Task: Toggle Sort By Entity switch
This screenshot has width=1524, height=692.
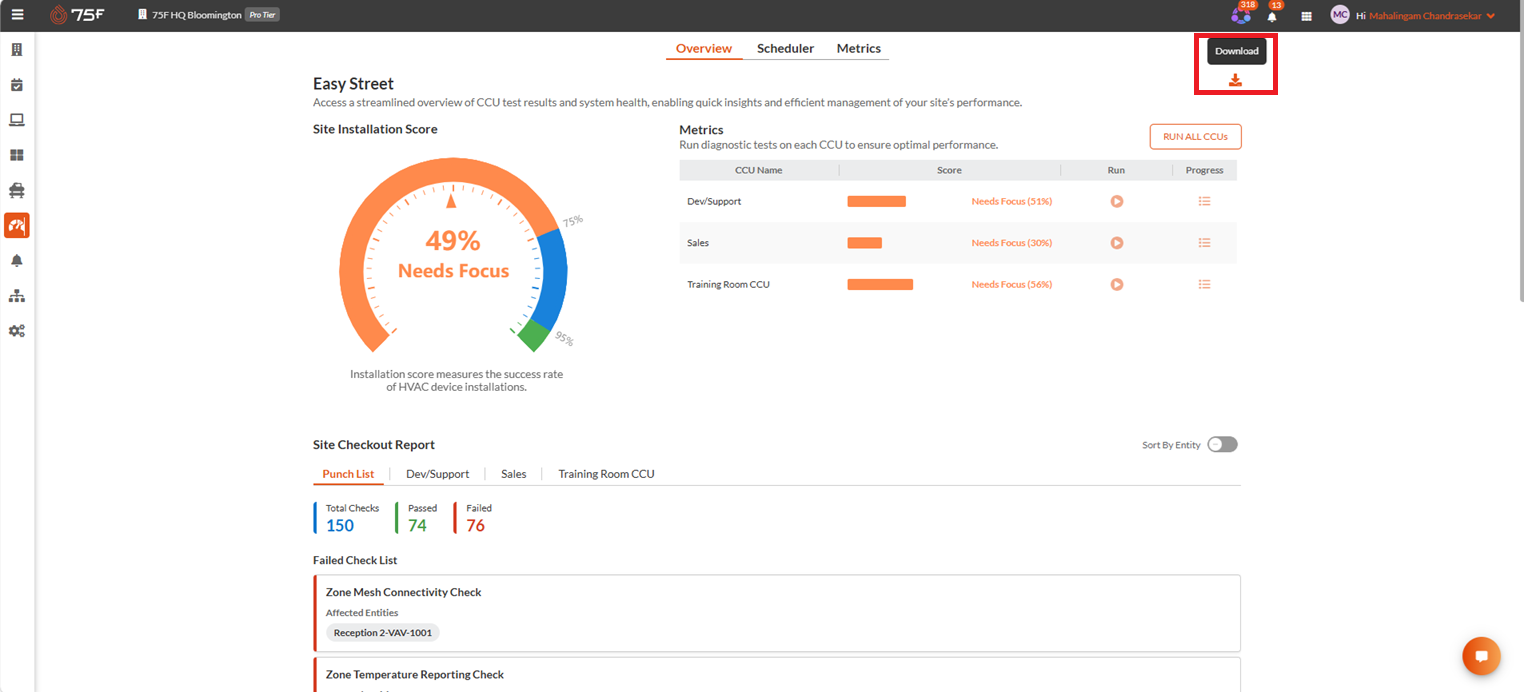Action: [x=1222, y=445]
